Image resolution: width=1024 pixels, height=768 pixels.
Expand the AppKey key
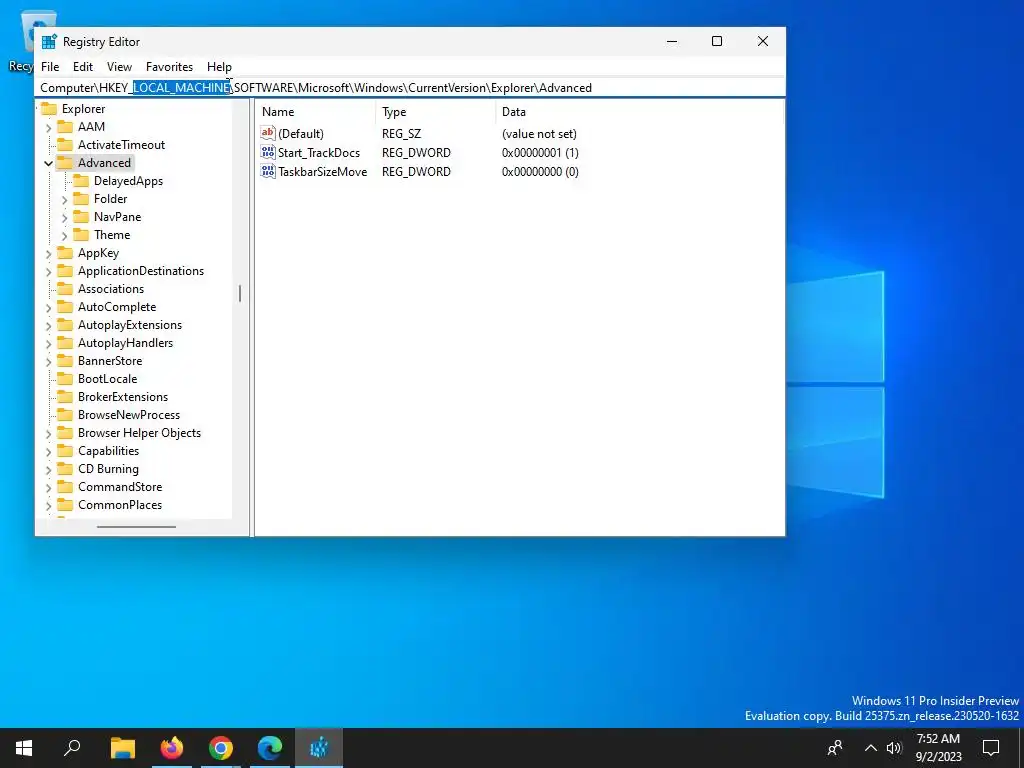[48, 253]
